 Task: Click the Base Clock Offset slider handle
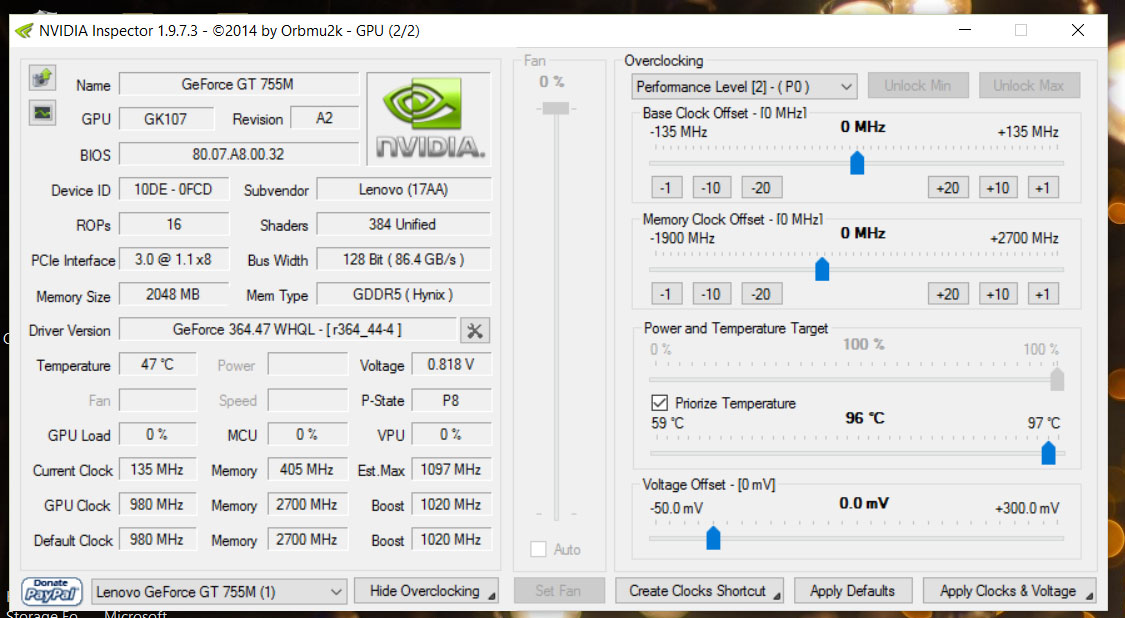point(857,163)
